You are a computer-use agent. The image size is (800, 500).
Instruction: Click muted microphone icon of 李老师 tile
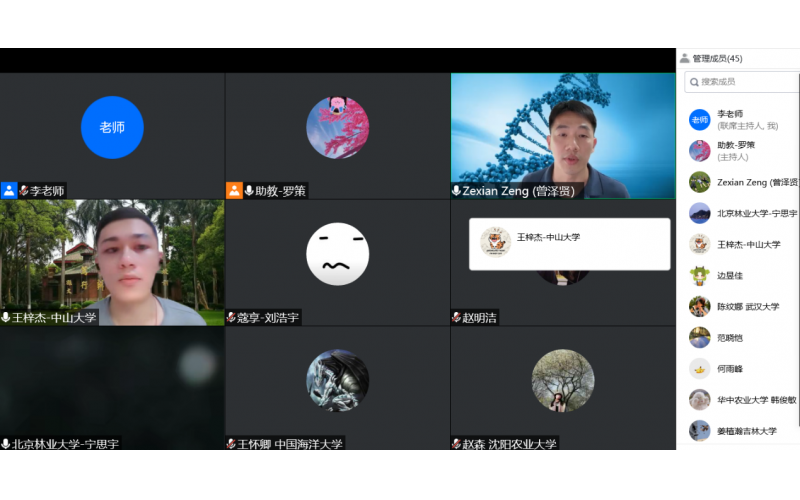click(x=23, y=191)
